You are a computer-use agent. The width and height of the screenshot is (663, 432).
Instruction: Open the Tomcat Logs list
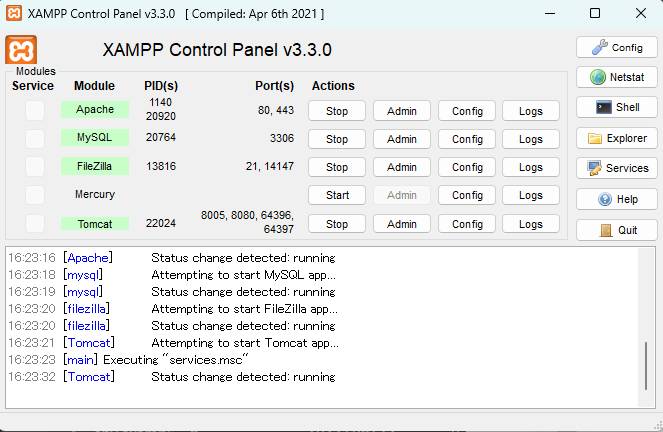(531, 224)
